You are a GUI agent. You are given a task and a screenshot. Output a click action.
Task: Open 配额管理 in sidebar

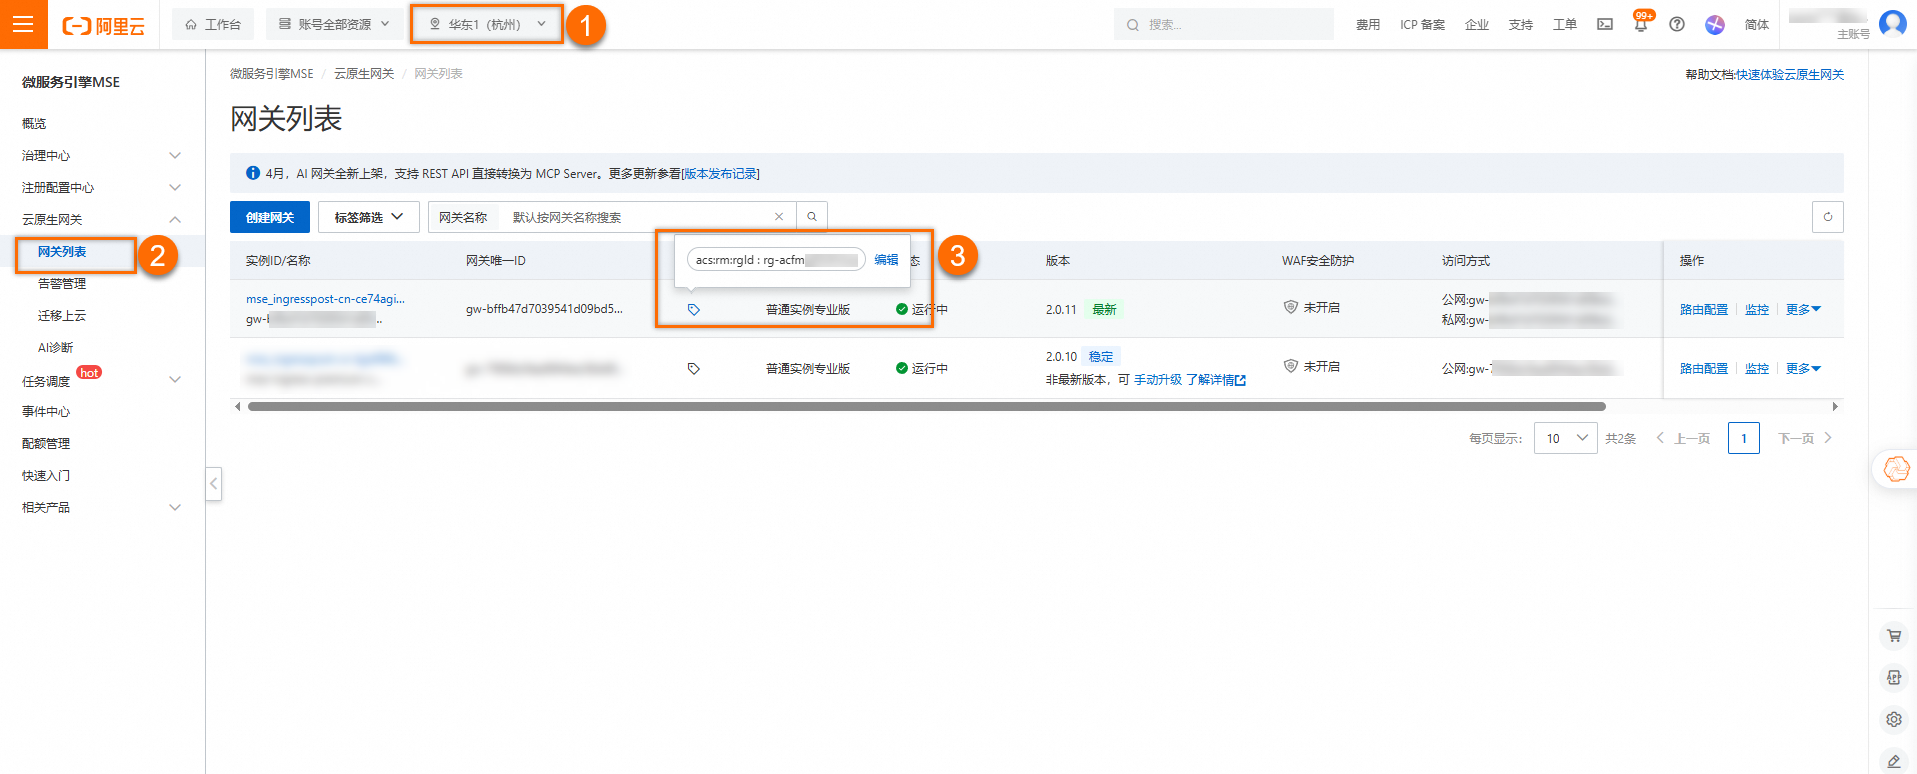pyautogui.click(x=46, y=443)
